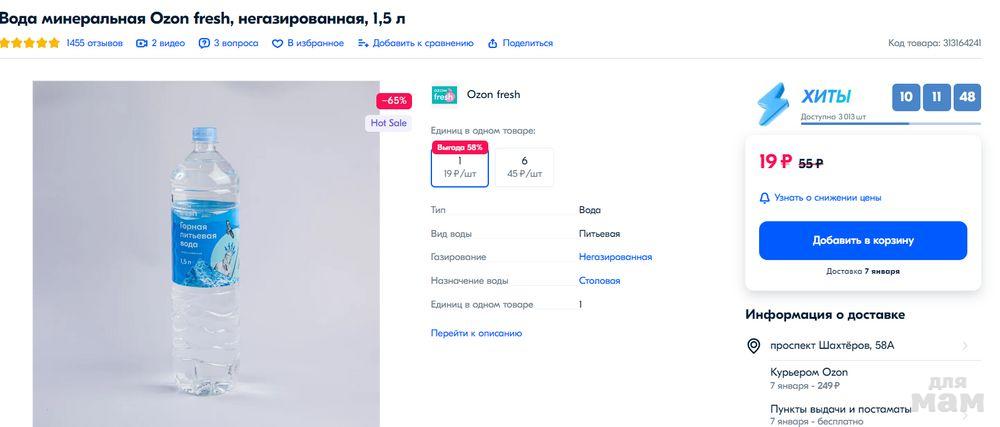Click the lightning bolt Хиты icon
This screenshot has height=427, width=1000.
pyautogui.click(x=772, y=103)
